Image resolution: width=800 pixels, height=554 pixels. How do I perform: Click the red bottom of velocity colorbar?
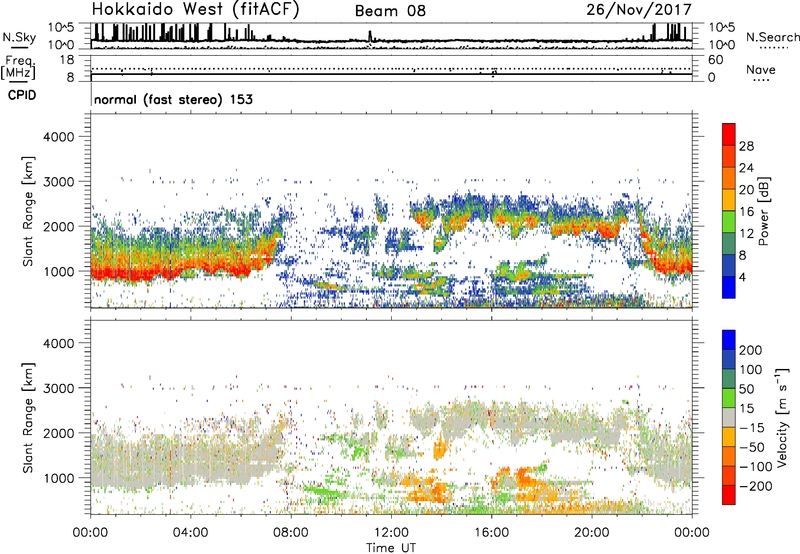tap(729, 495)
